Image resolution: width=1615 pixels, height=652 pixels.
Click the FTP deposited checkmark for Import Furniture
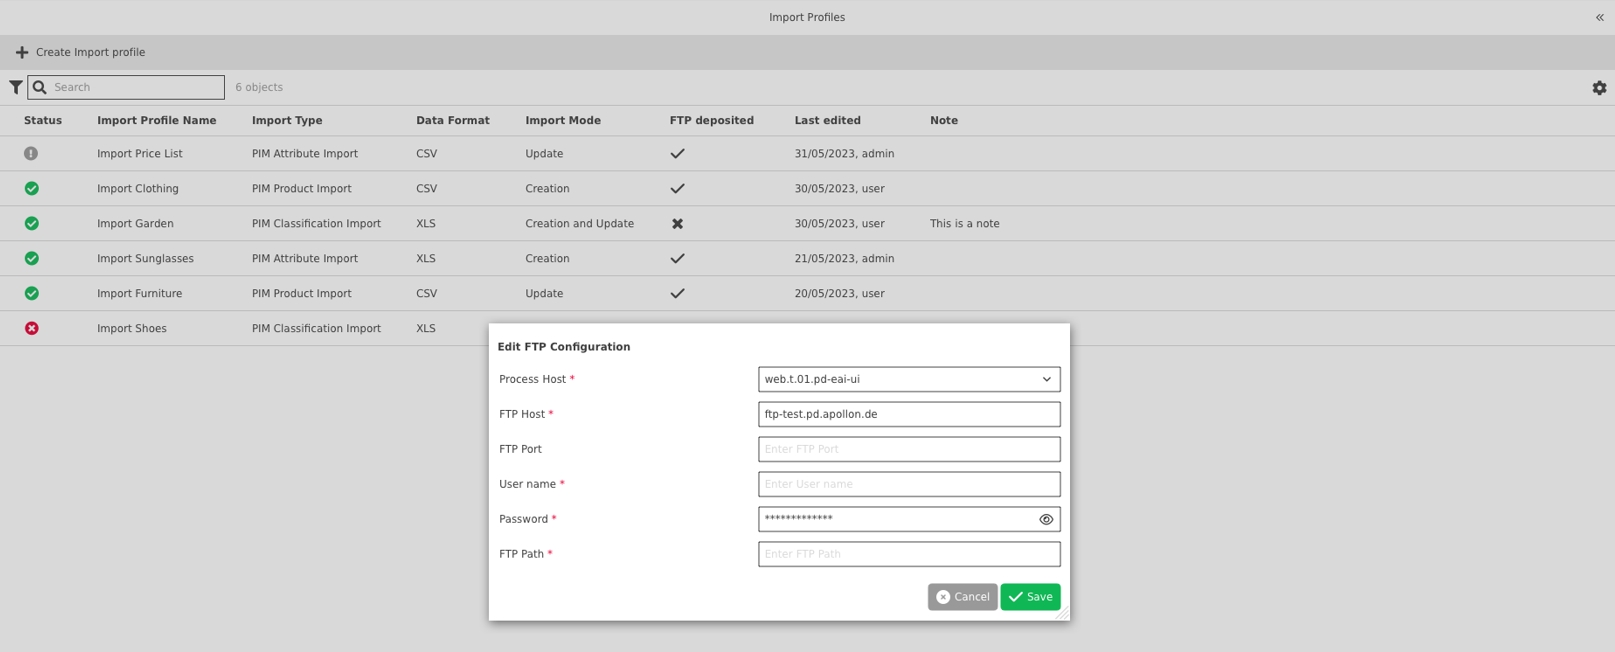677,294
